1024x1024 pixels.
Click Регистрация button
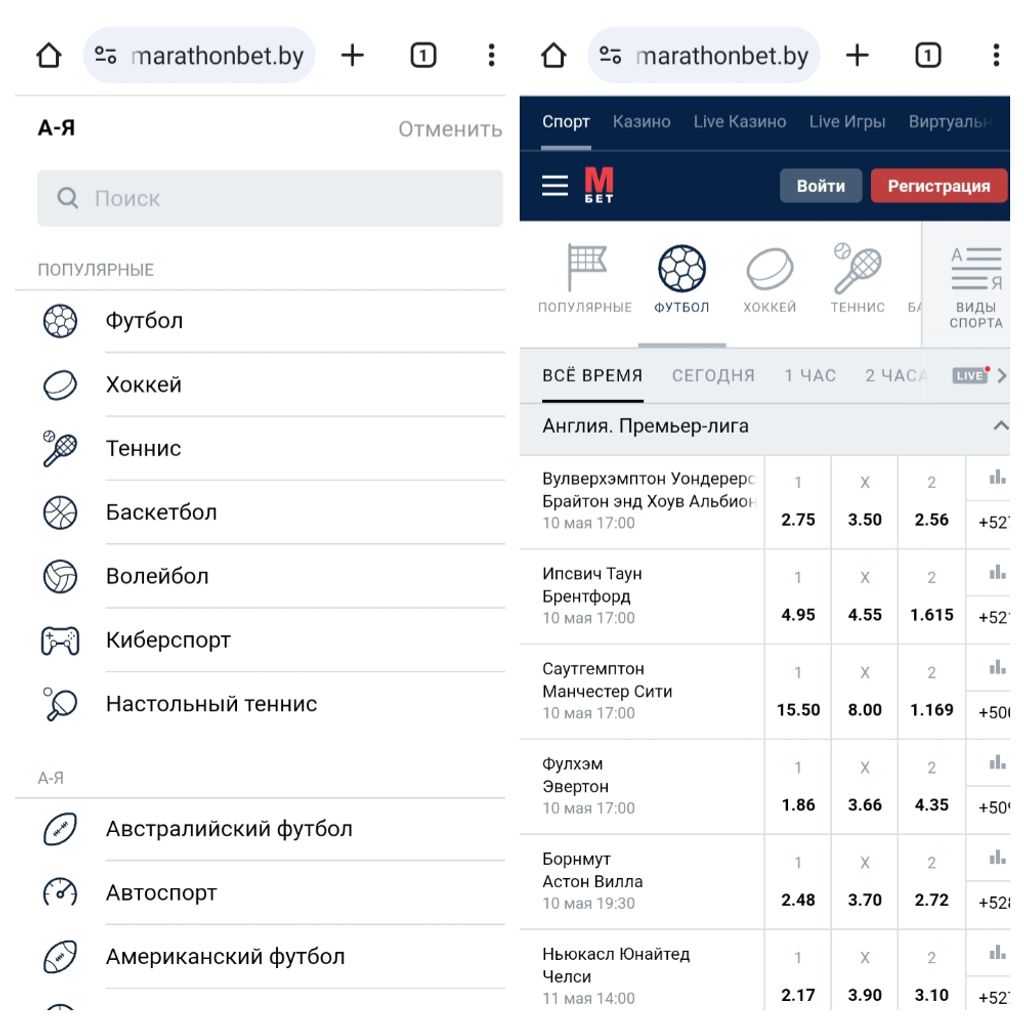(939, 186)
